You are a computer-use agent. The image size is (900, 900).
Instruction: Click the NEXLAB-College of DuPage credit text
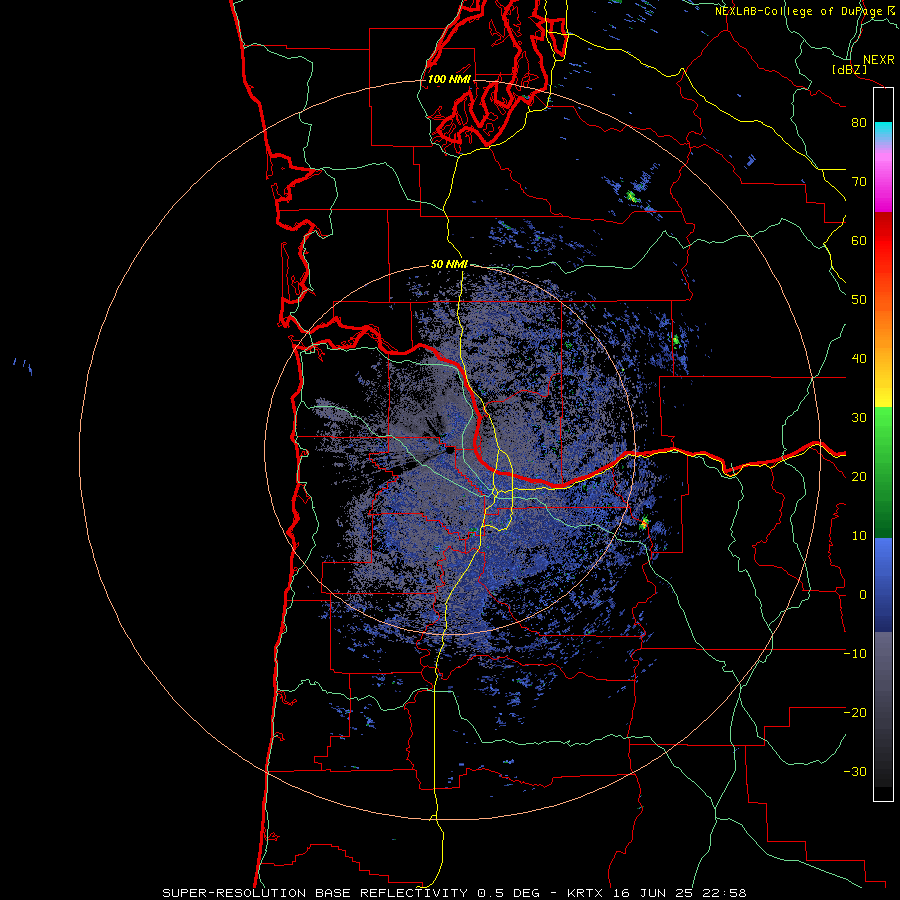(x=799, y=11)
